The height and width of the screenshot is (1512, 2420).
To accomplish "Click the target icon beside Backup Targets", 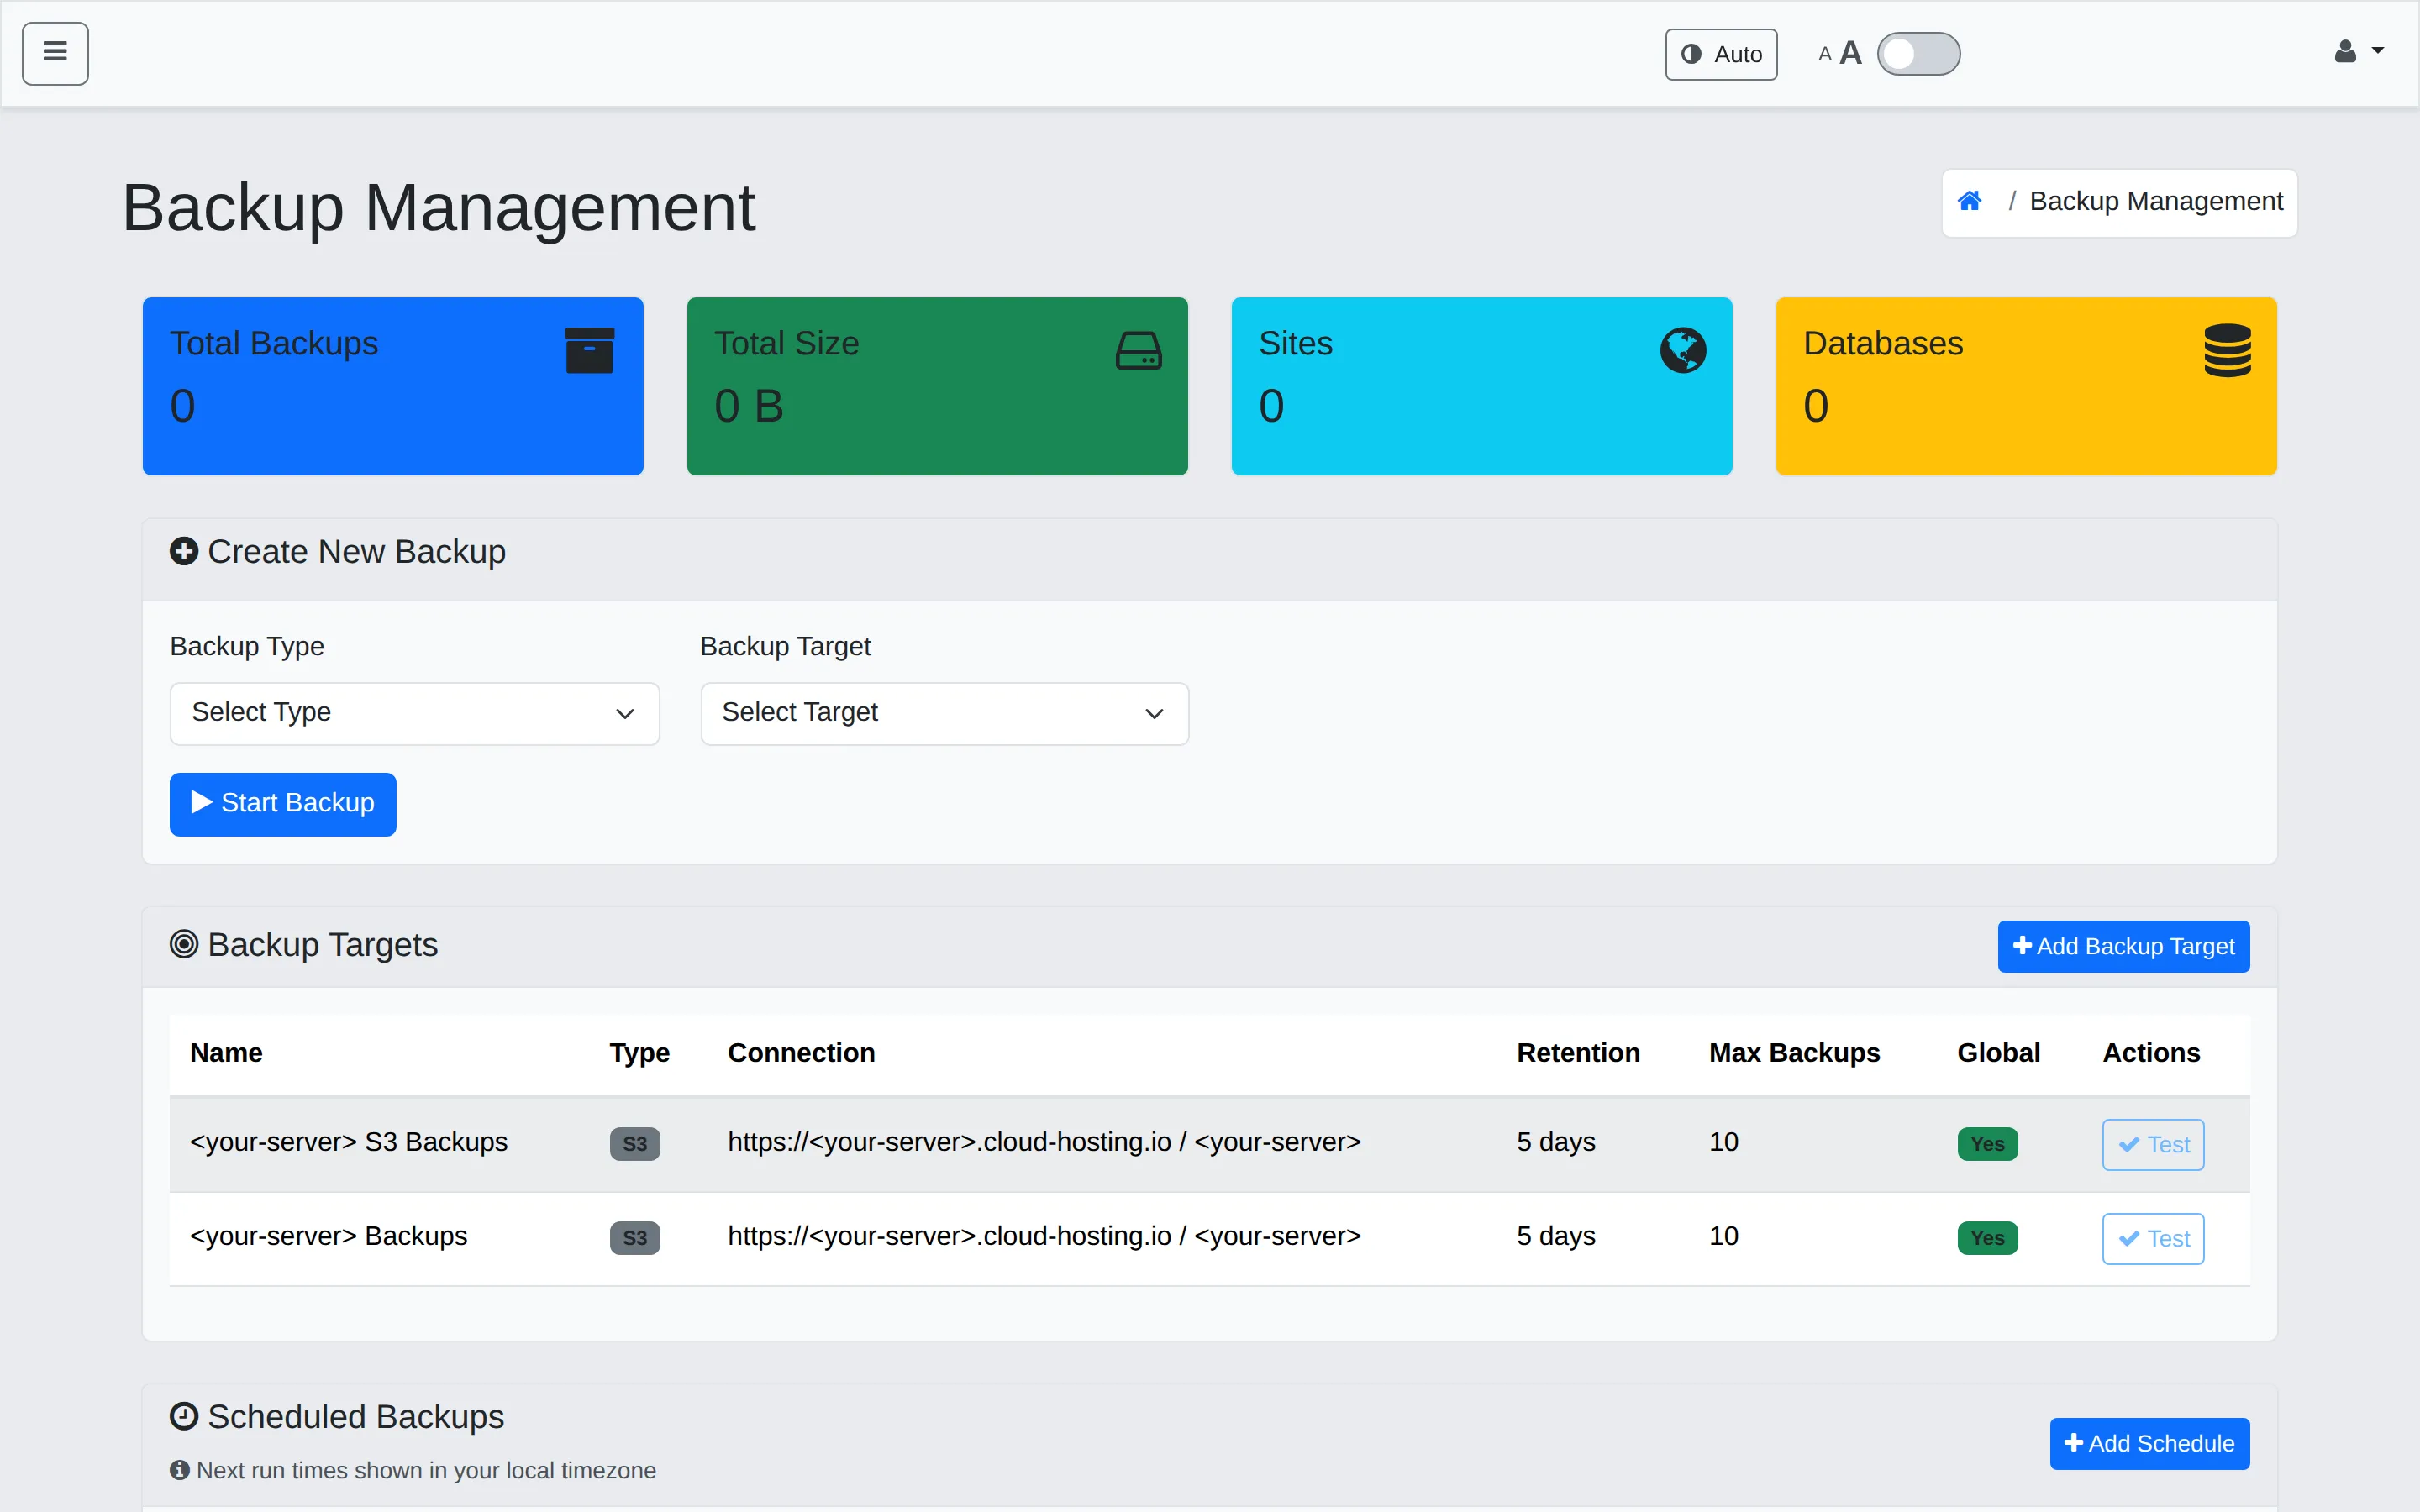I will (184, 944).
